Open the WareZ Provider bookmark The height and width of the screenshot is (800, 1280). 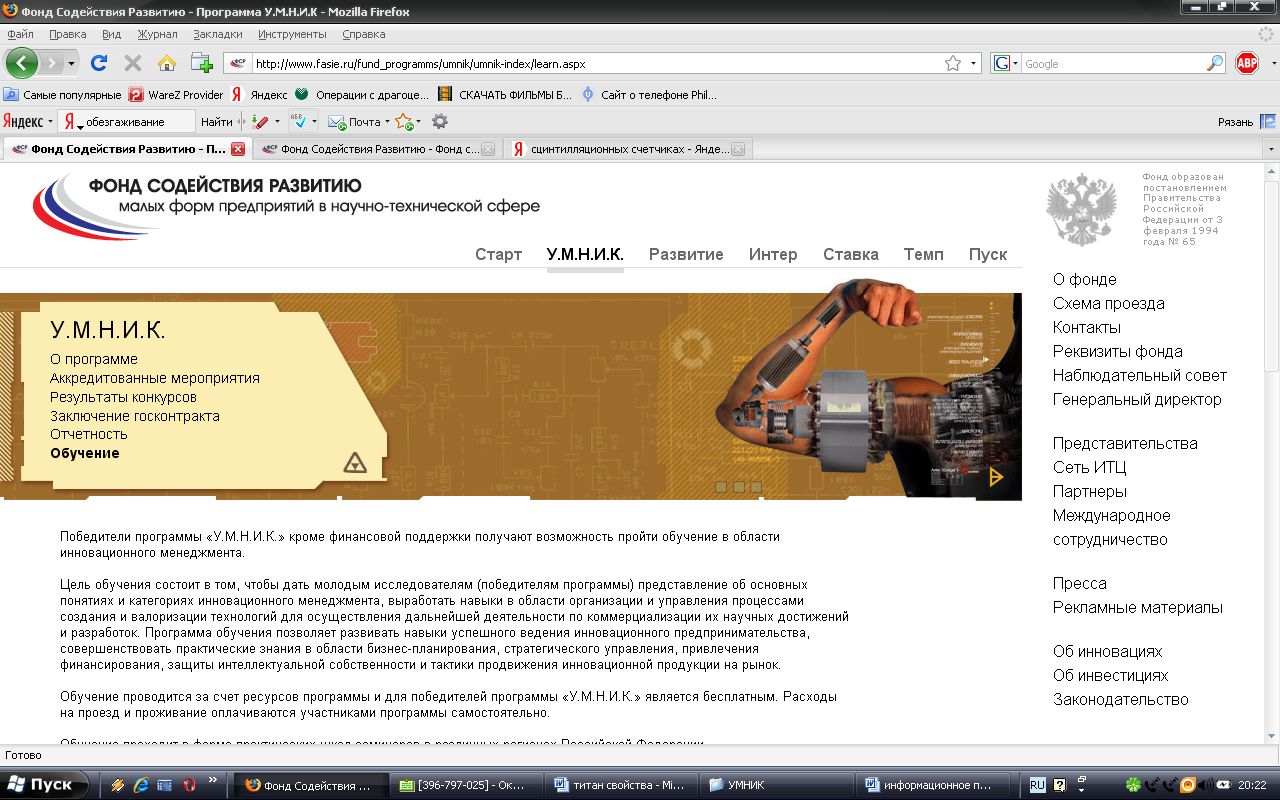tap(177, 95)
